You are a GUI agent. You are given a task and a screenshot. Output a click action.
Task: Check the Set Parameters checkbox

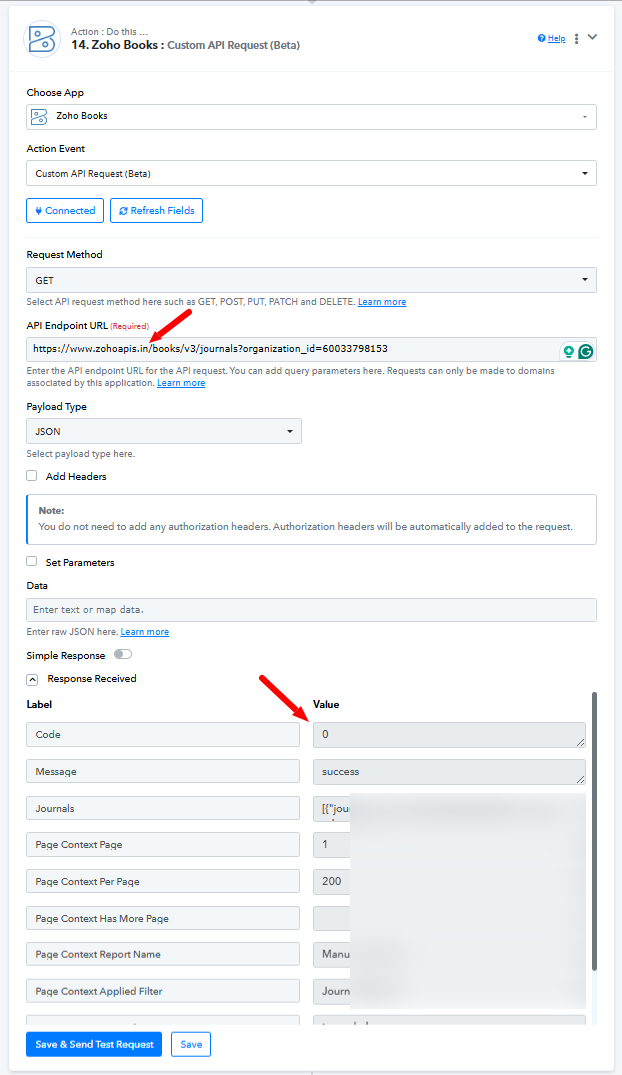pos(32,561)
